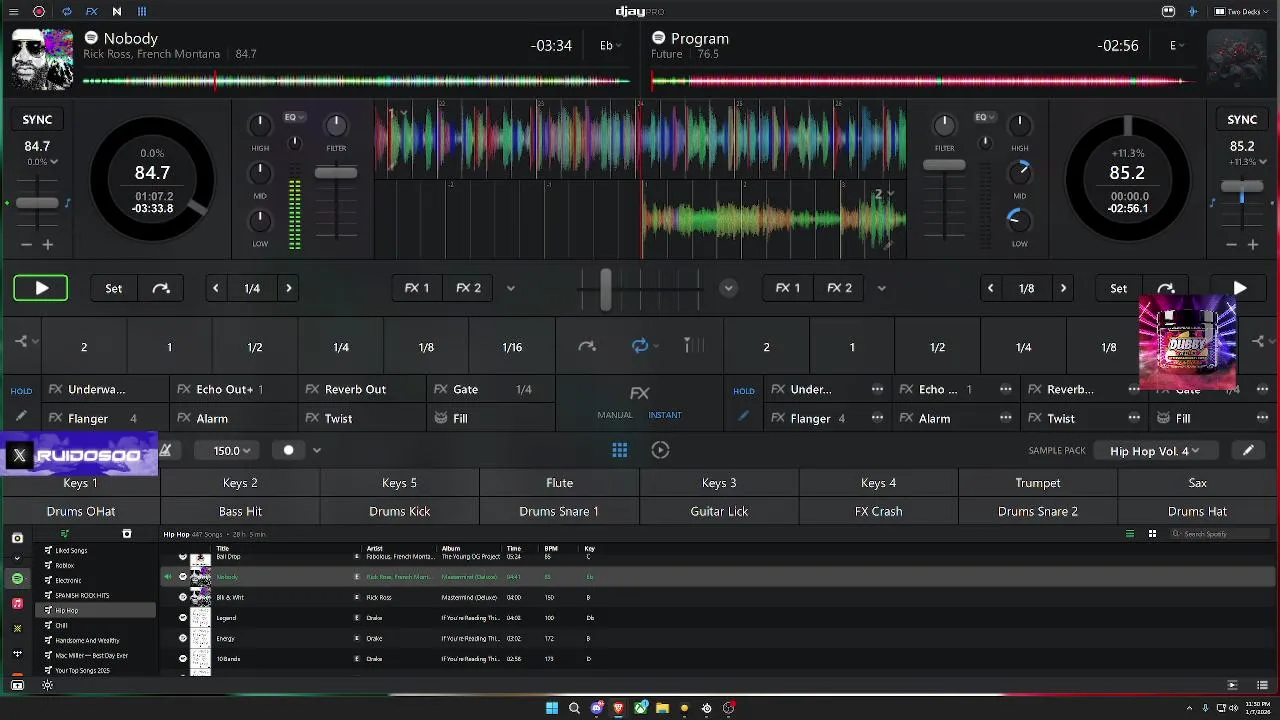Open the left deck EQ mode dropdown
1280x720 pixels.
click(294, 117)
